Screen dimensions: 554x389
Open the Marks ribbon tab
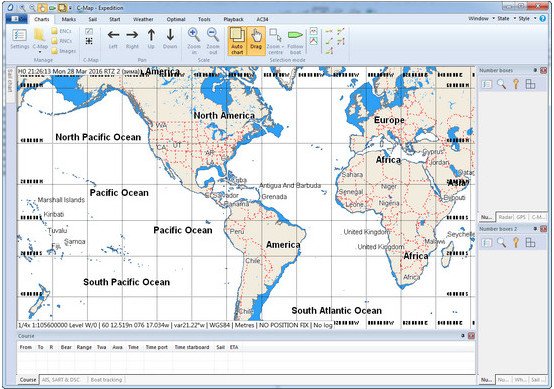(x=69, y=19)
